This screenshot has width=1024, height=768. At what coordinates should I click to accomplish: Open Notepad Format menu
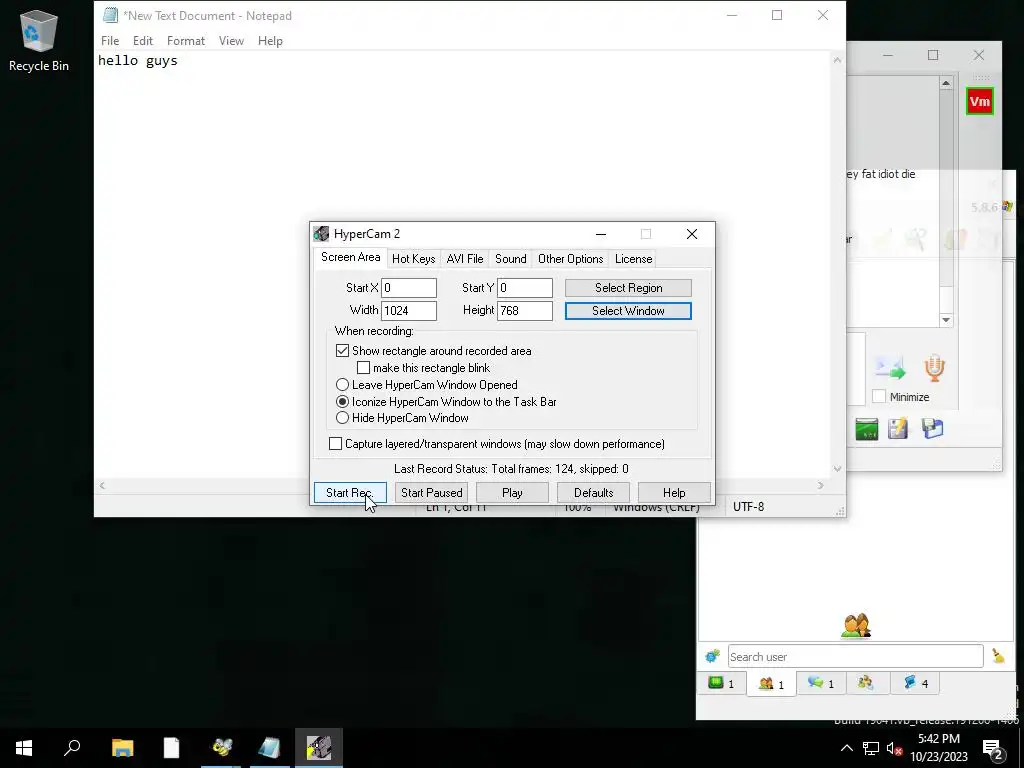[x=185, y=40]
